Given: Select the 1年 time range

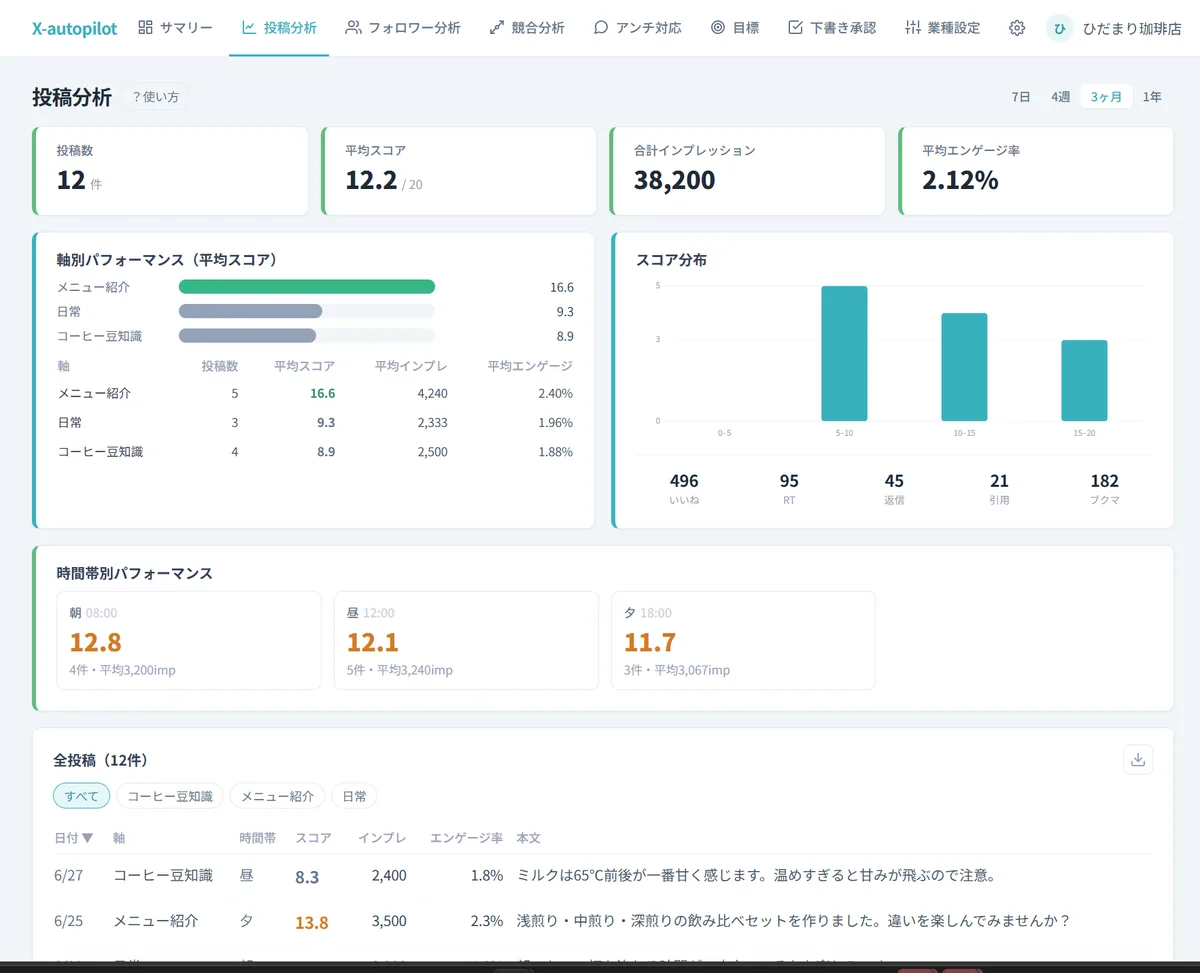Looking at the screenshot, I should tap(1152, 97).
